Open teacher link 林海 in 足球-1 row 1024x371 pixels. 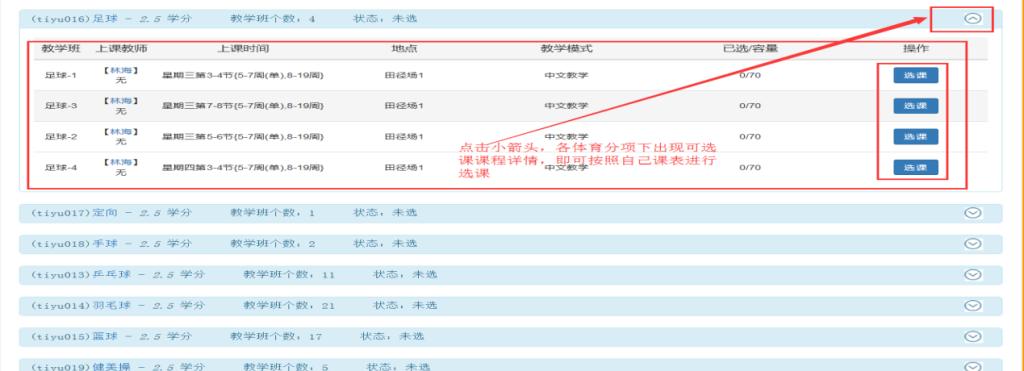pyautogui.click(x=121, y=70)
